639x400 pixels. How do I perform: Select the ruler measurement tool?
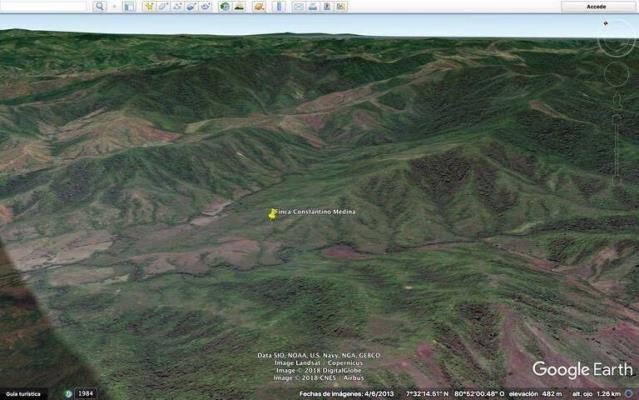point(279,6)
